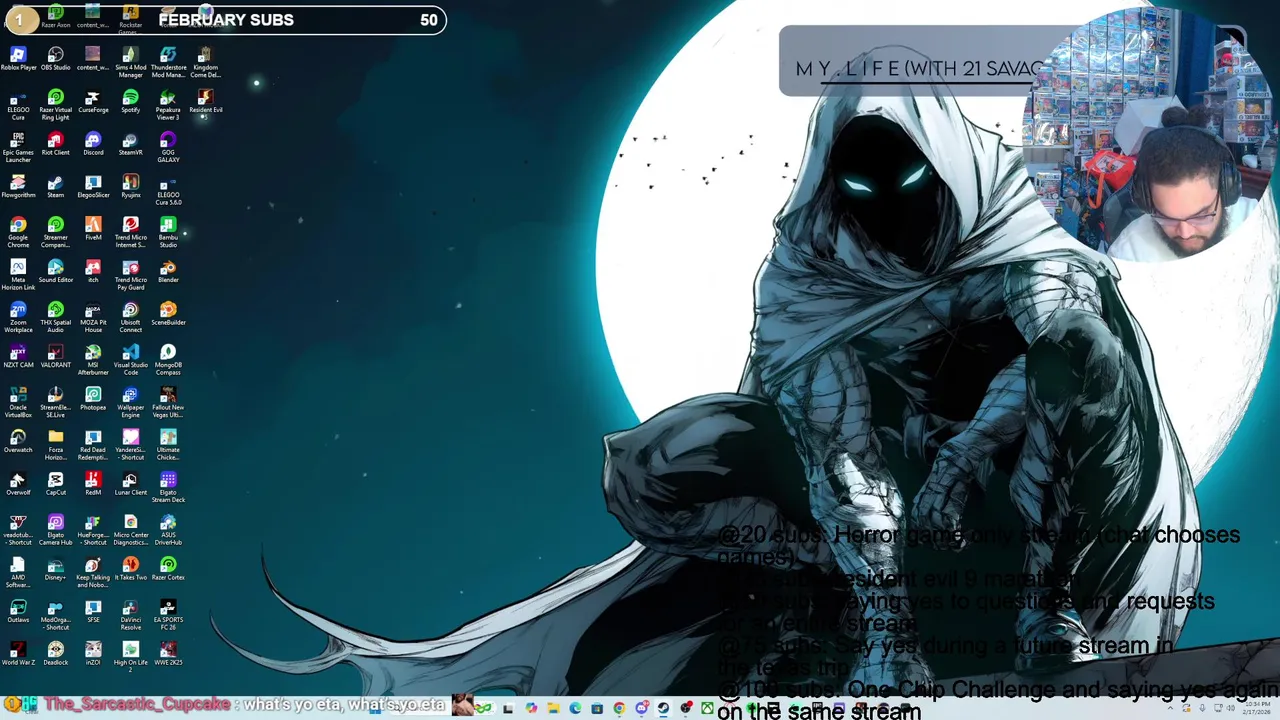Launch CurseForge from the desktop
This screenshot has width=1280, height=720.
coord(93,102)
